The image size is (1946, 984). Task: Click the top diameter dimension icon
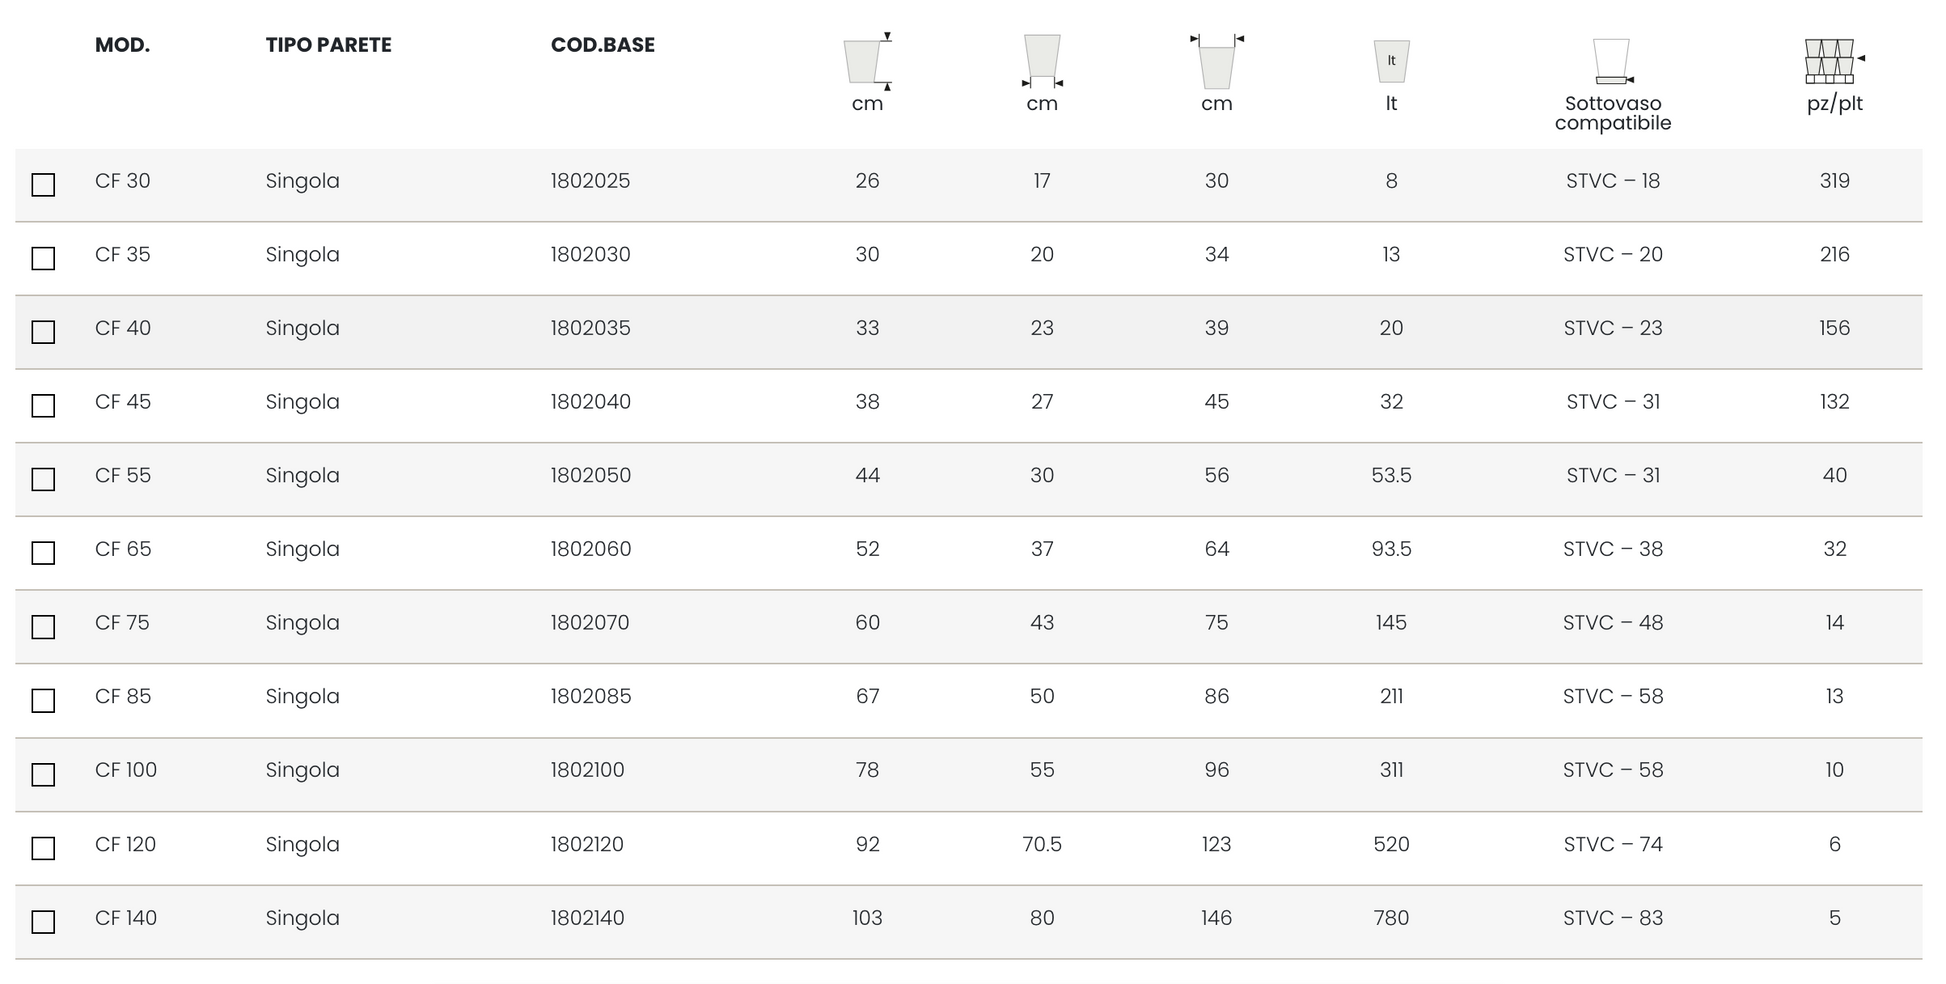click(1216, 62)
